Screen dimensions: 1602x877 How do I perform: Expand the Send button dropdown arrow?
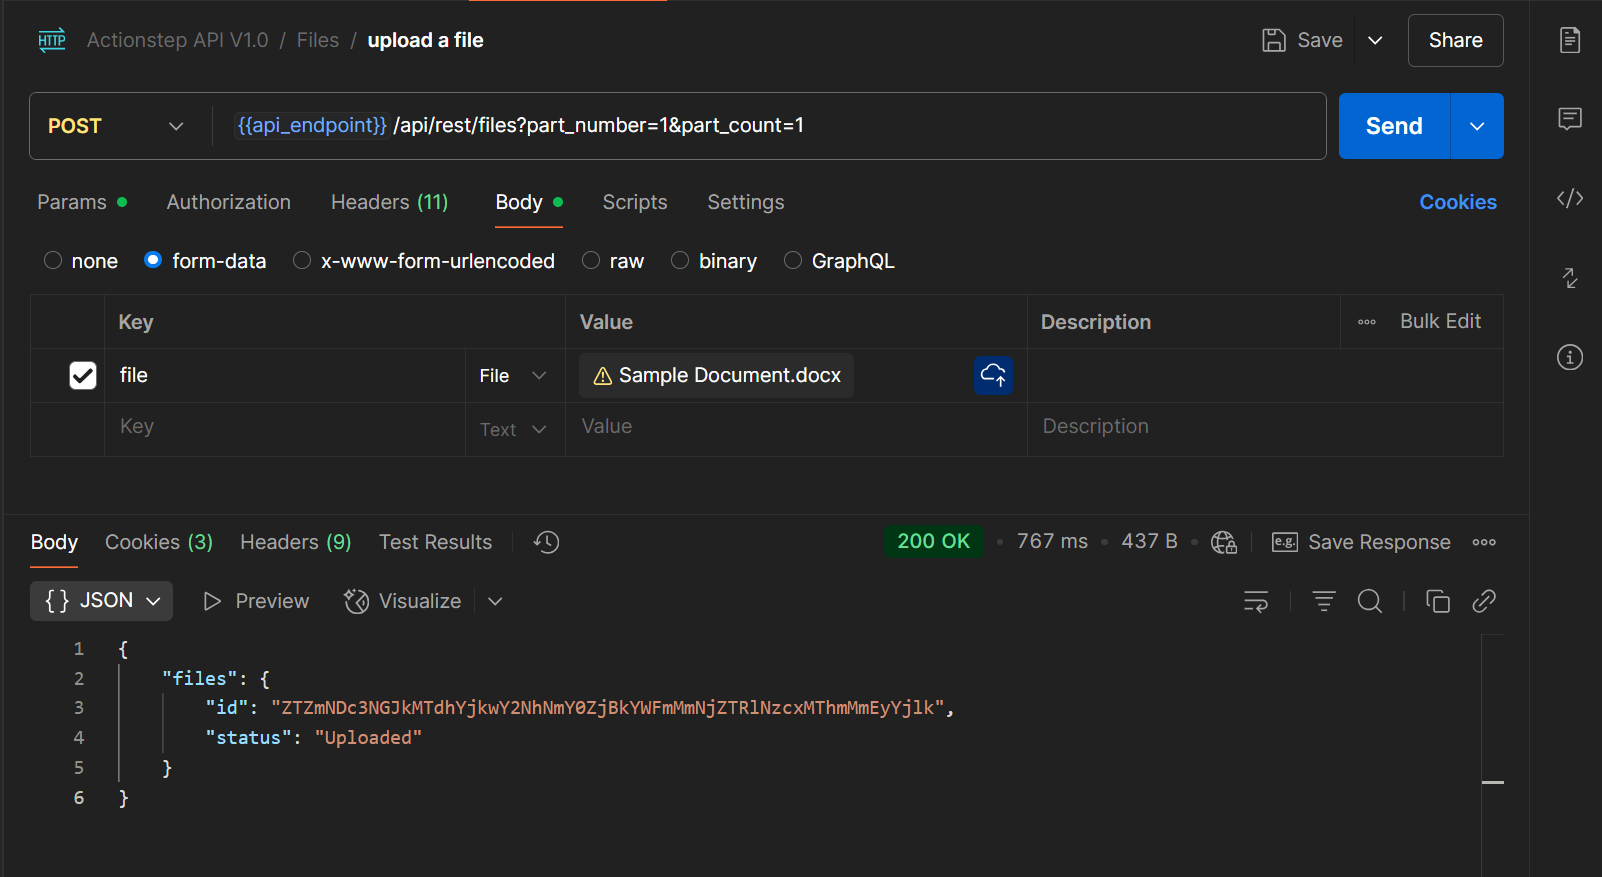(1477, 126)
